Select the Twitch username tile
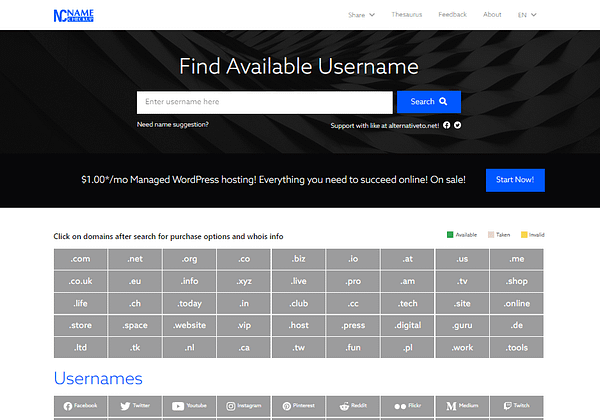The image size is (600, 420). (516, 407)
